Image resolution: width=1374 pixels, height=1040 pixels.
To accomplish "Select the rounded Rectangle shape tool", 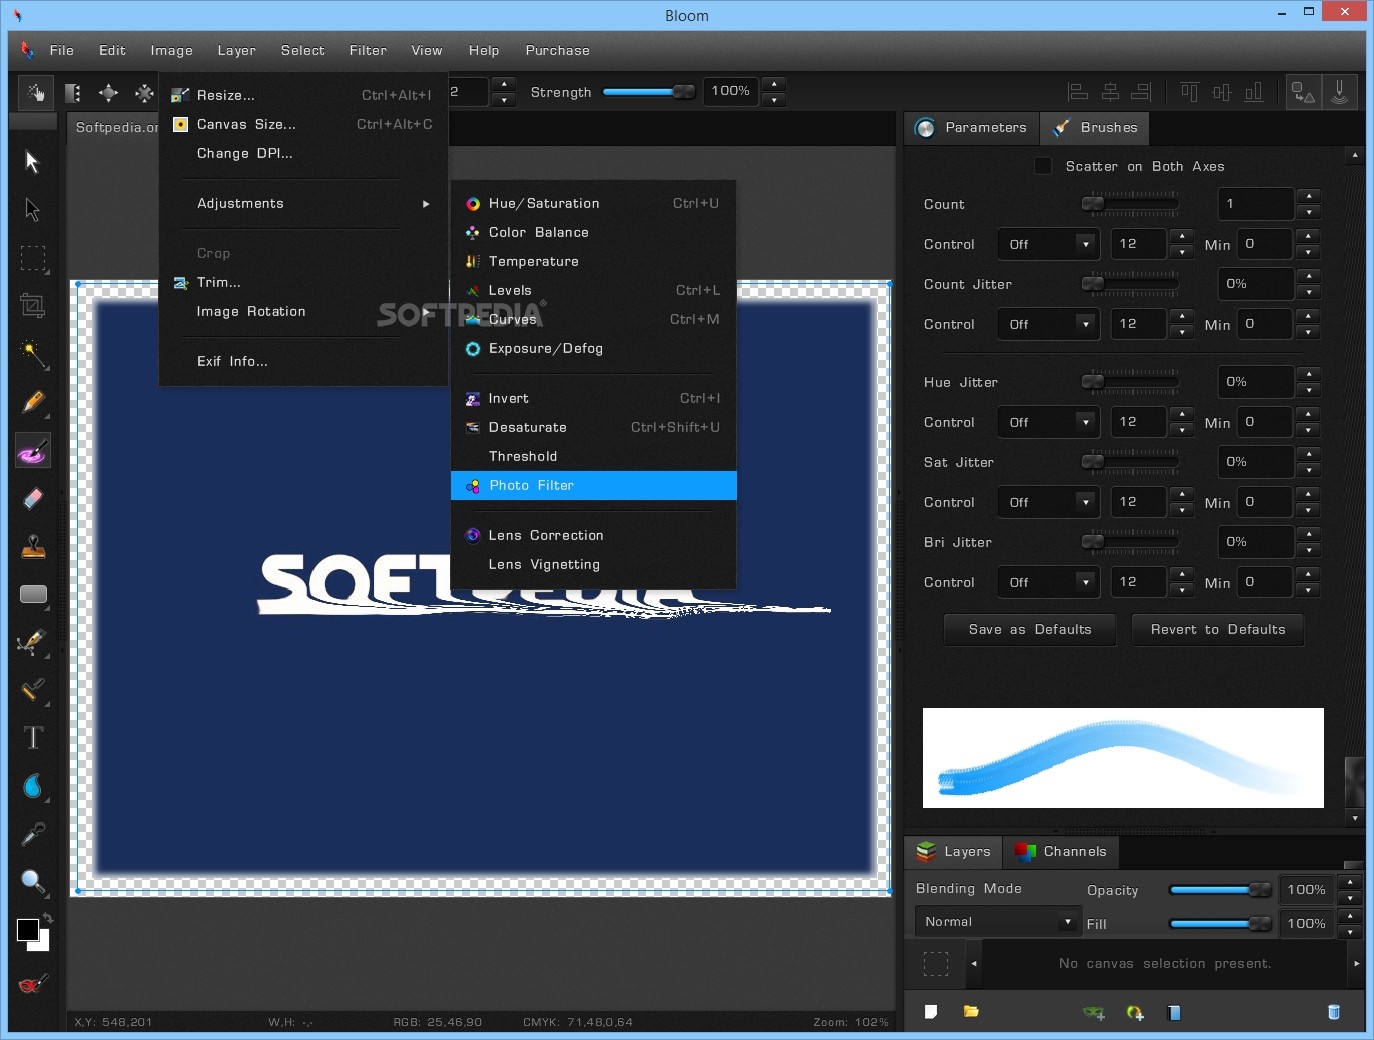I will (x=33, y=594).
